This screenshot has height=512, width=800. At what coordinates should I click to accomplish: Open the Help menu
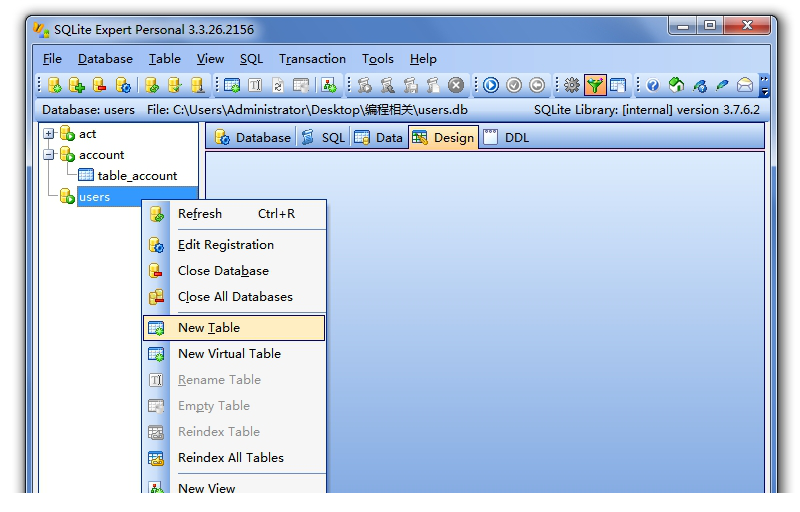(423, 59)
